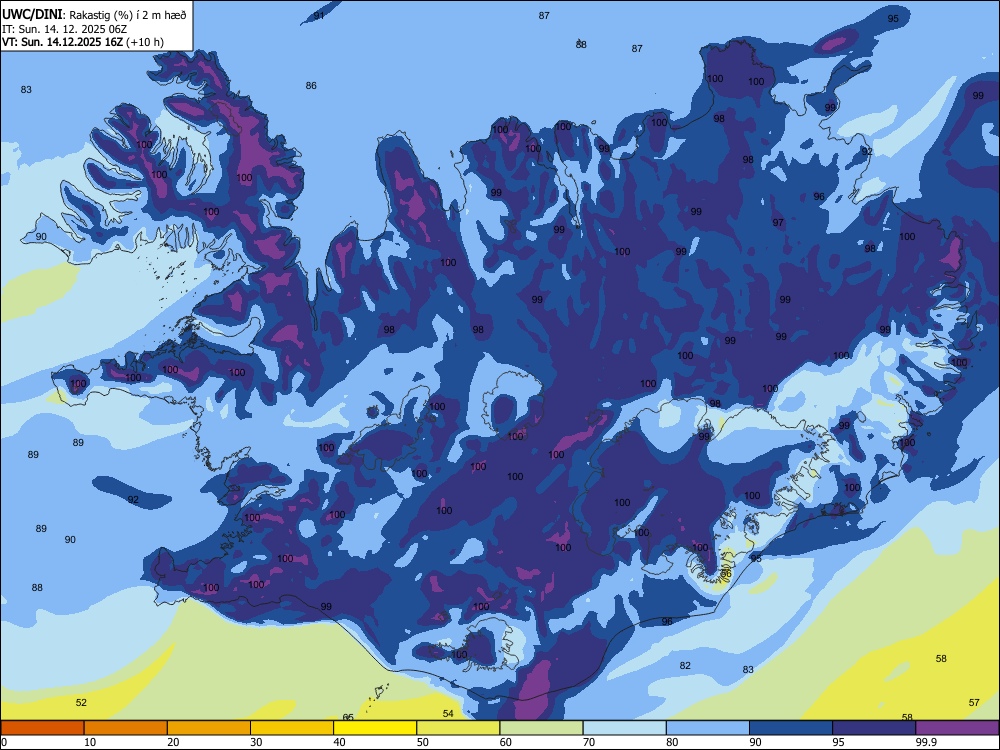The image size is (1000, 750).
Task: Click the humidity value '57' on the map
Action: tap(974, 703)
